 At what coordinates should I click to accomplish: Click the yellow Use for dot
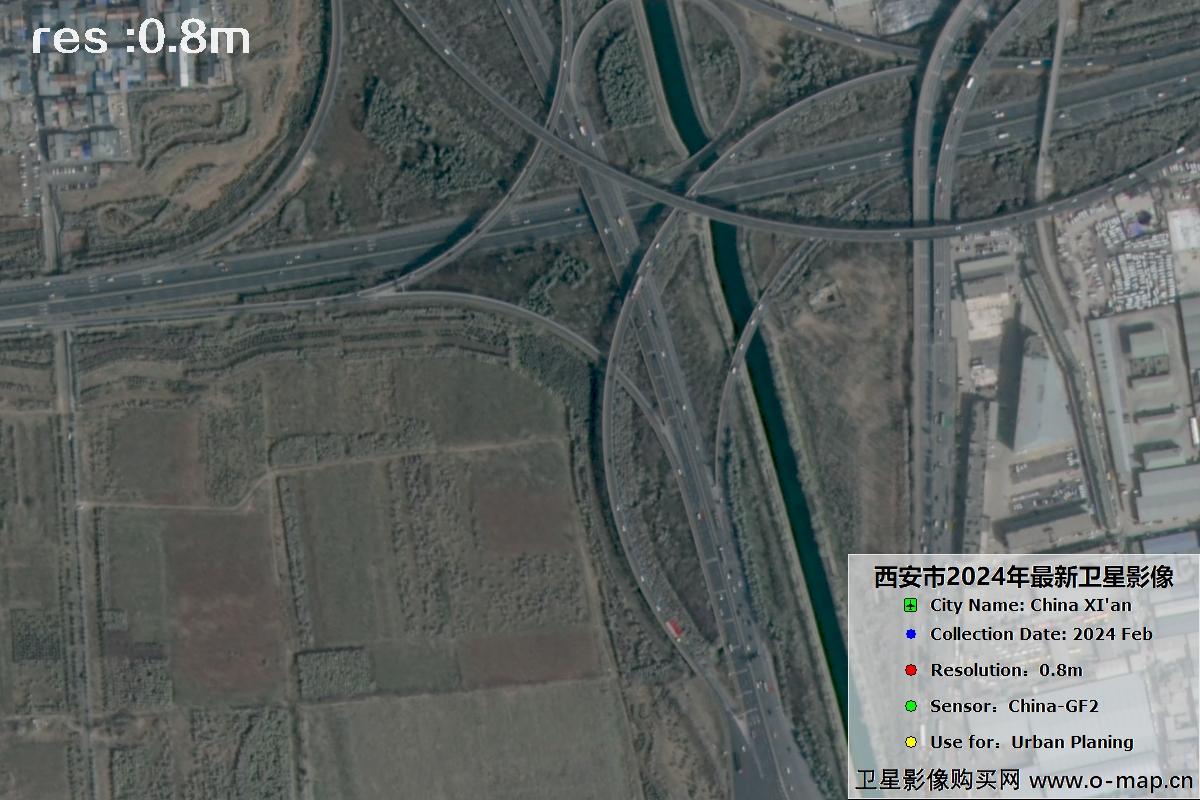click(x=910, y=742)
